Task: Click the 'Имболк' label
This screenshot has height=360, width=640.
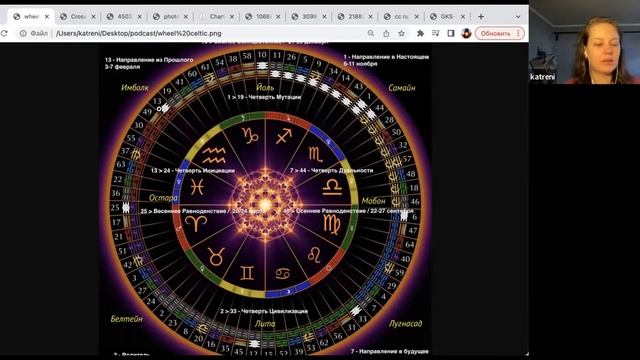Action: (135, 87)
